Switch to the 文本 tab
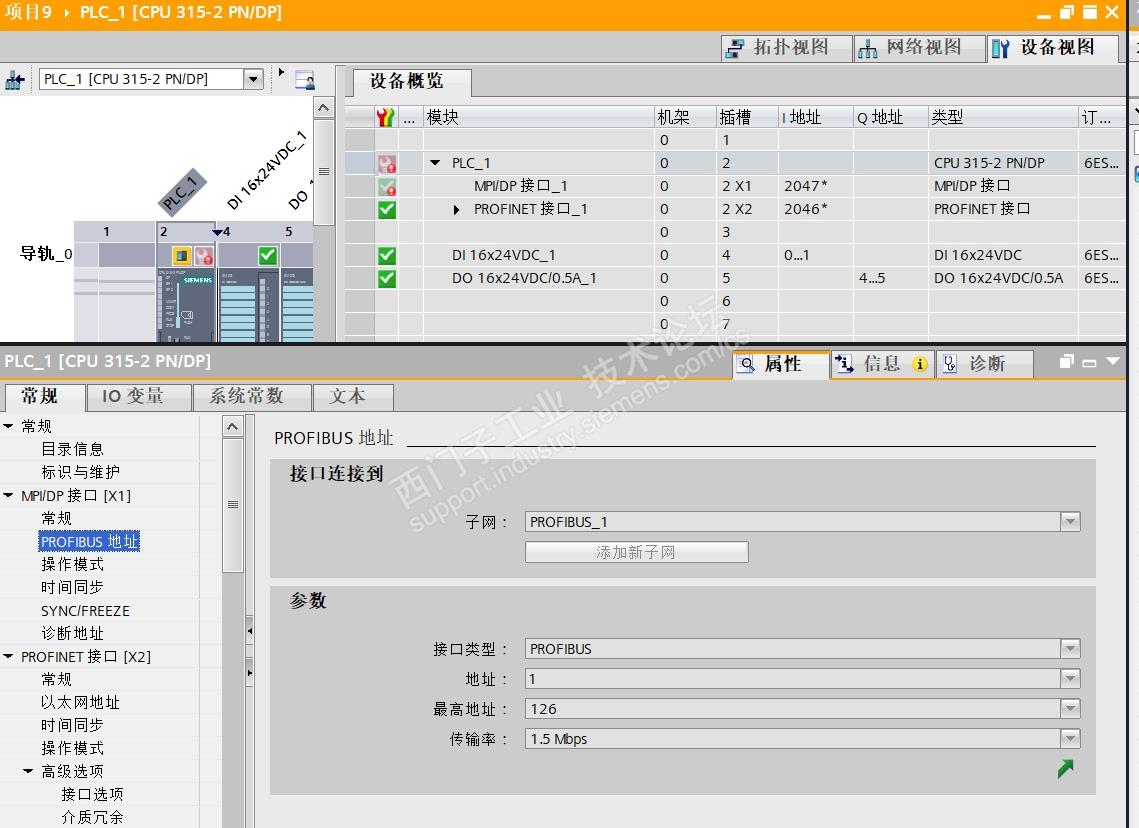The image size is (1139, 828). (352, 397)
